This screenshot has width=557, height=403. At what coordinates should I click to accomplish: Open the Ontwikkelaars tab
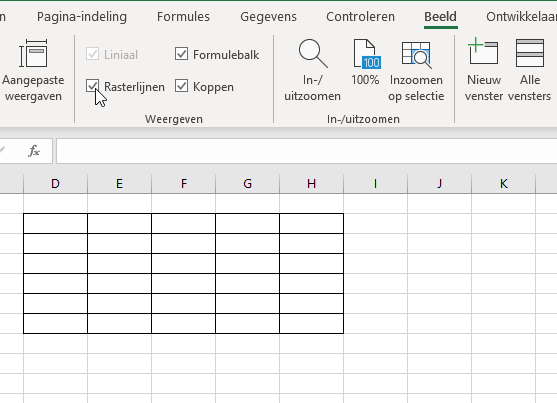(x=521, y=17)
